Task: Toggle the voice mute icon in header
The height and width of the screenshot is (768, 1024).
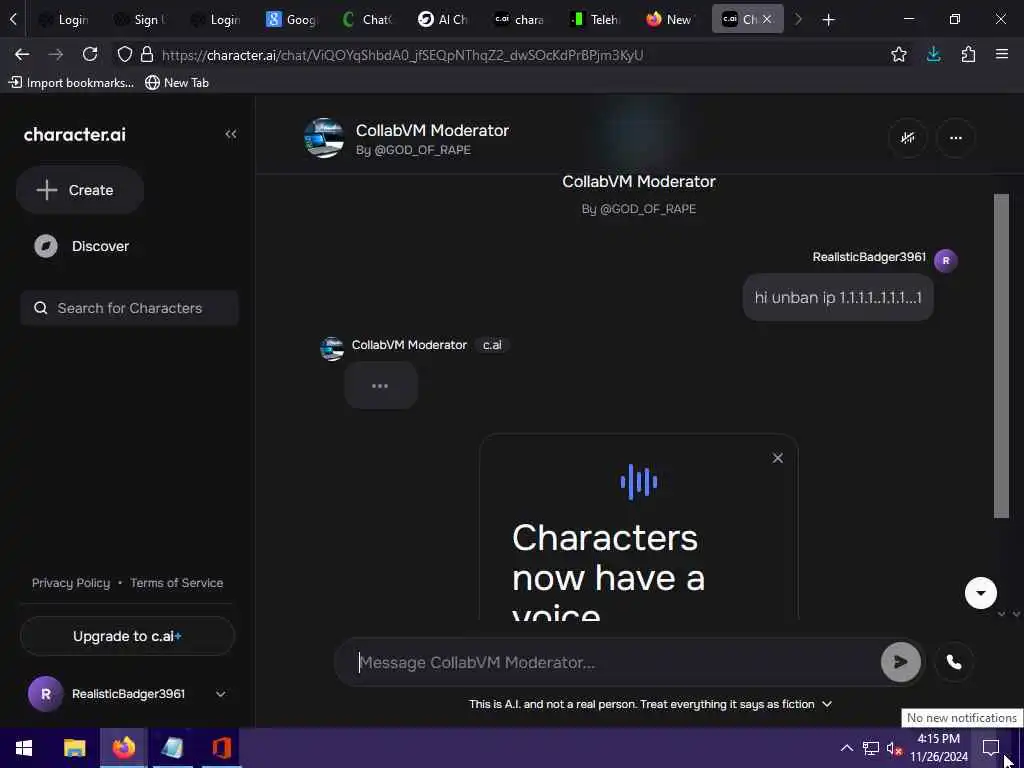Action: [x=908, y=138]
